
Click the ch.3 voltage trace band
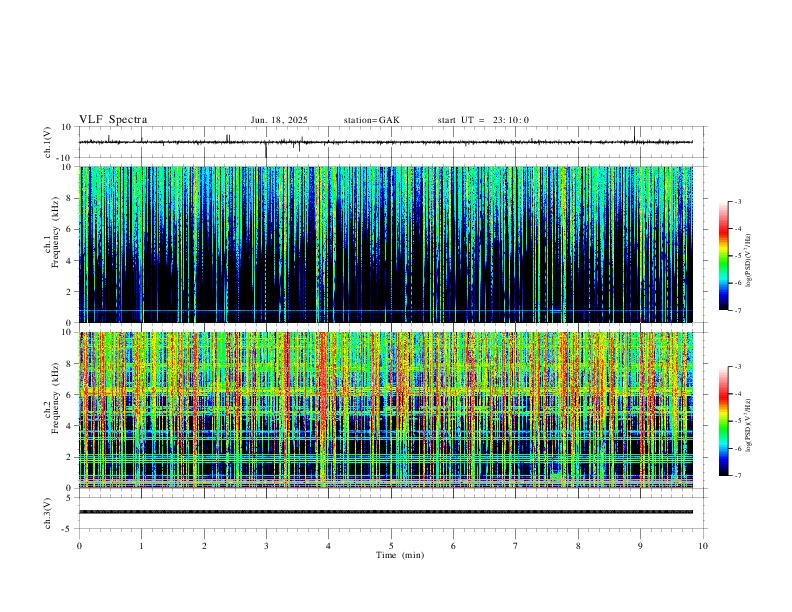[386, 512]
